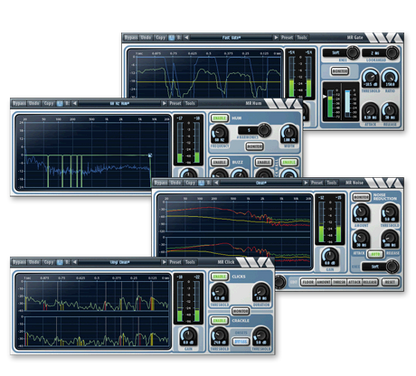The width and height of the screenshot is (416, 376).
Task: Click the Harmonics value field showing 5
Action: (249, 130)
